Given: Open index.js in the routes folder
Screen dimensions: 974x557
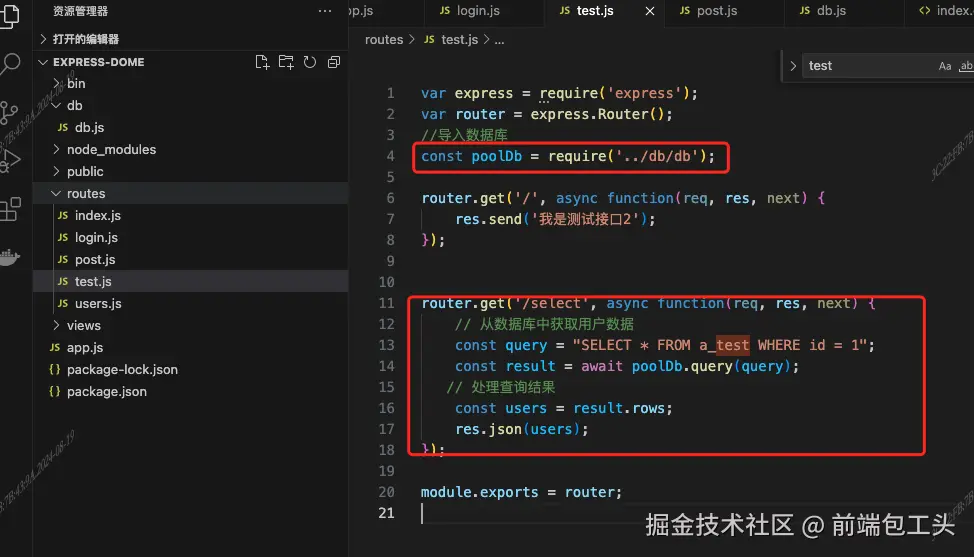Looking at the screenshot, I should tap(190, 215).
